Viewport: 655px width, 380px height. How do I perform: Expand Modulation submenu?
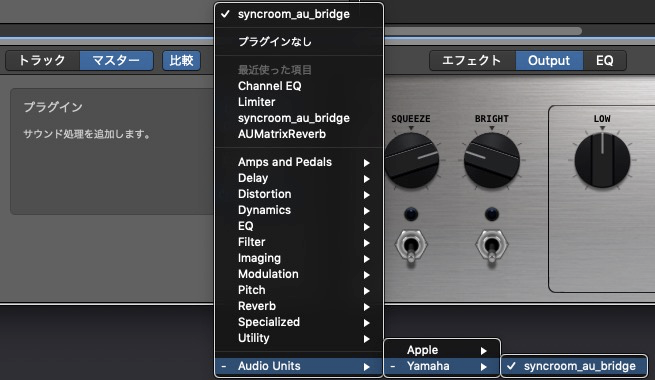pos(299,274)
